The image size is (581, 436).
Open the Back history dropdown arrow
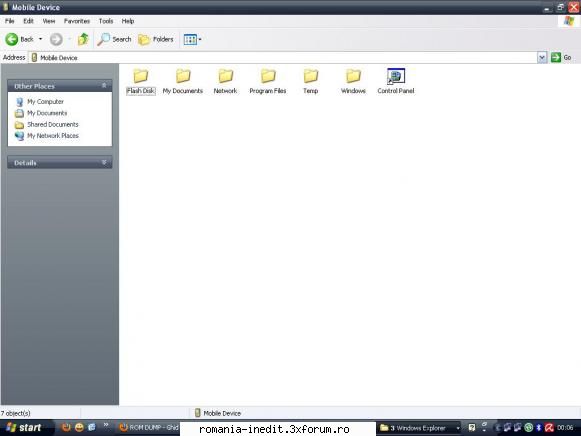point(40,39)
